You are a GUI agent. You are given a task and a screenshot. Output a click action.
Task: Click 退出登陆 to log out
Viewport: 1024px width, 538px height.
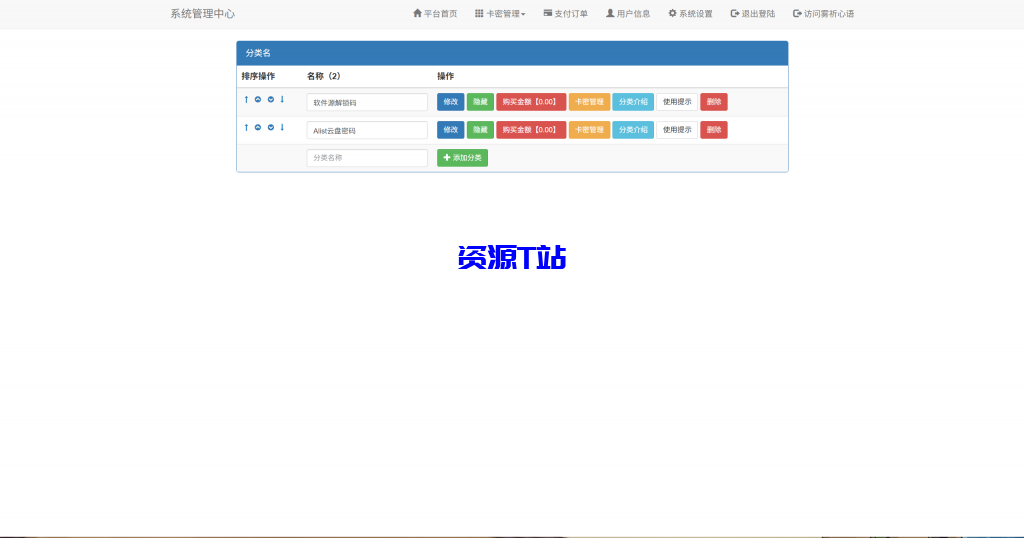[753, 14]
